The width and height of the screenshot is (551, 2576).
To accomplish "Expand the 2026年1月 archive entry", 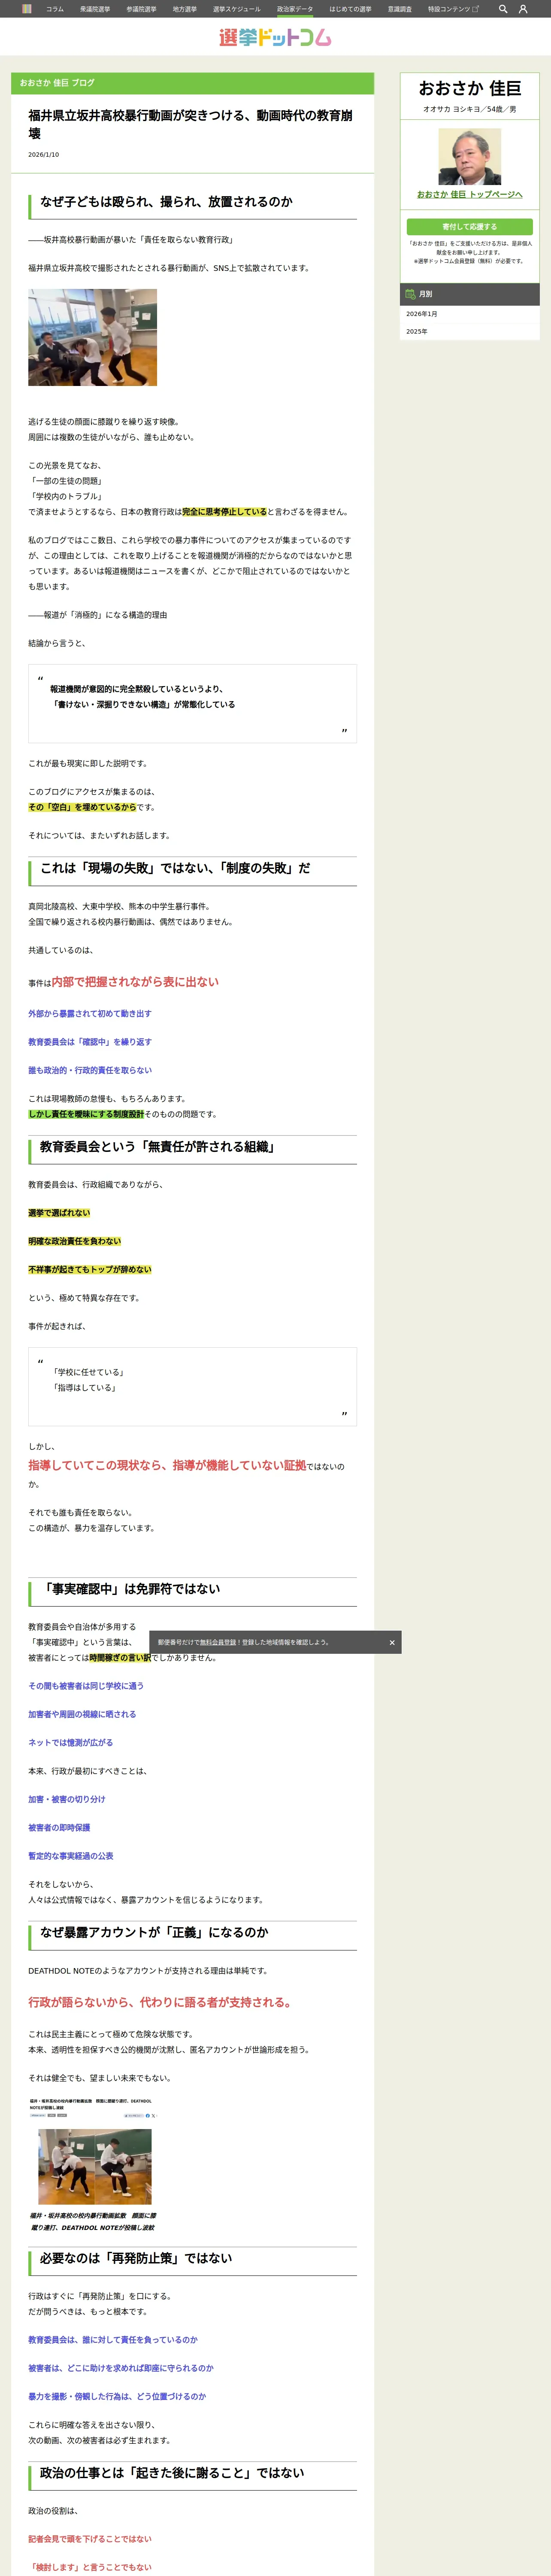I will [x=469, y=314].
